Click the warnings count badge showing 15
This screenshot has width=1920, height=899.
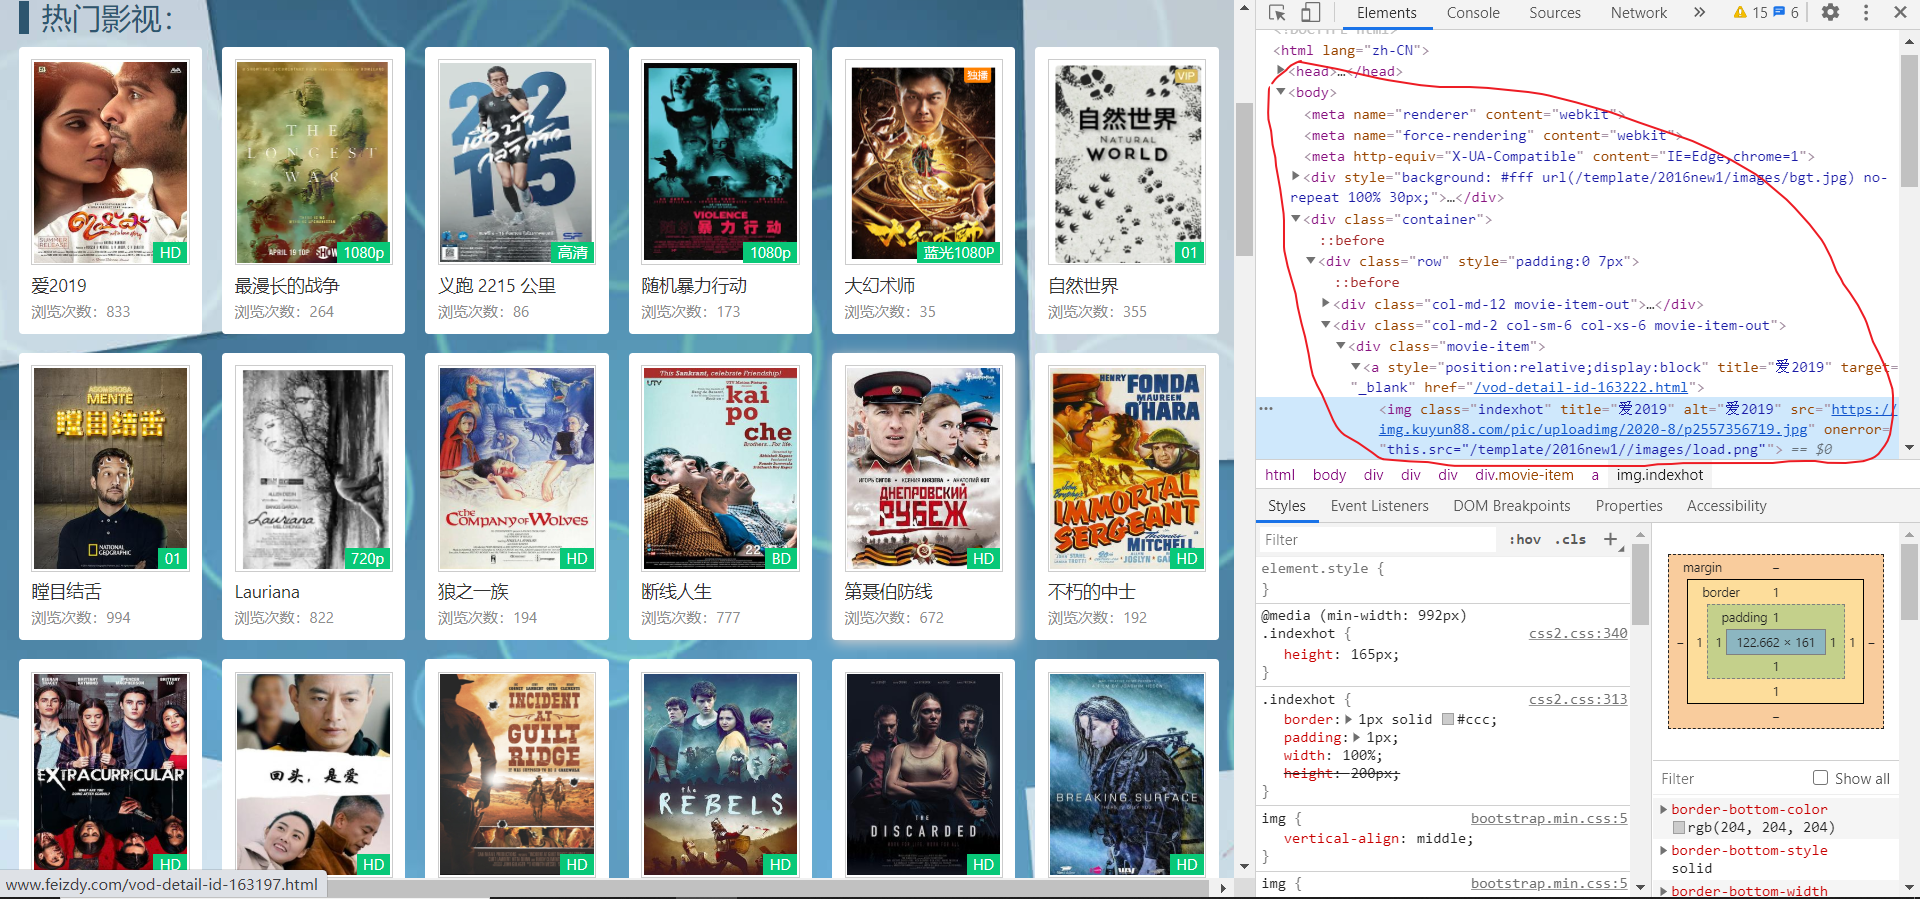pyautogui.click(x=1751, y=13)
